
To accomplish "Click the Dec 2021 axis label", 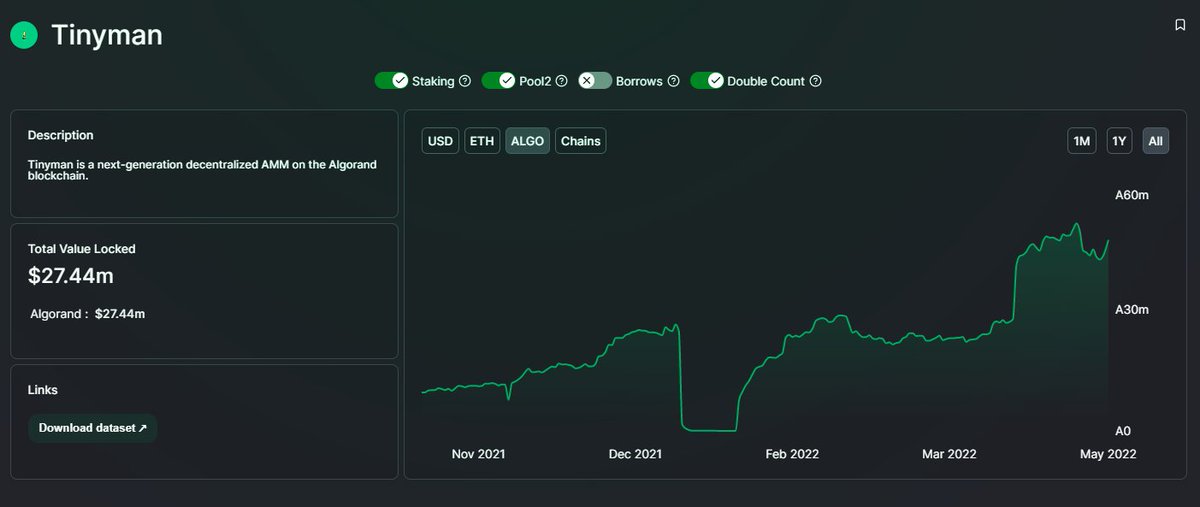I will (635, 454).
